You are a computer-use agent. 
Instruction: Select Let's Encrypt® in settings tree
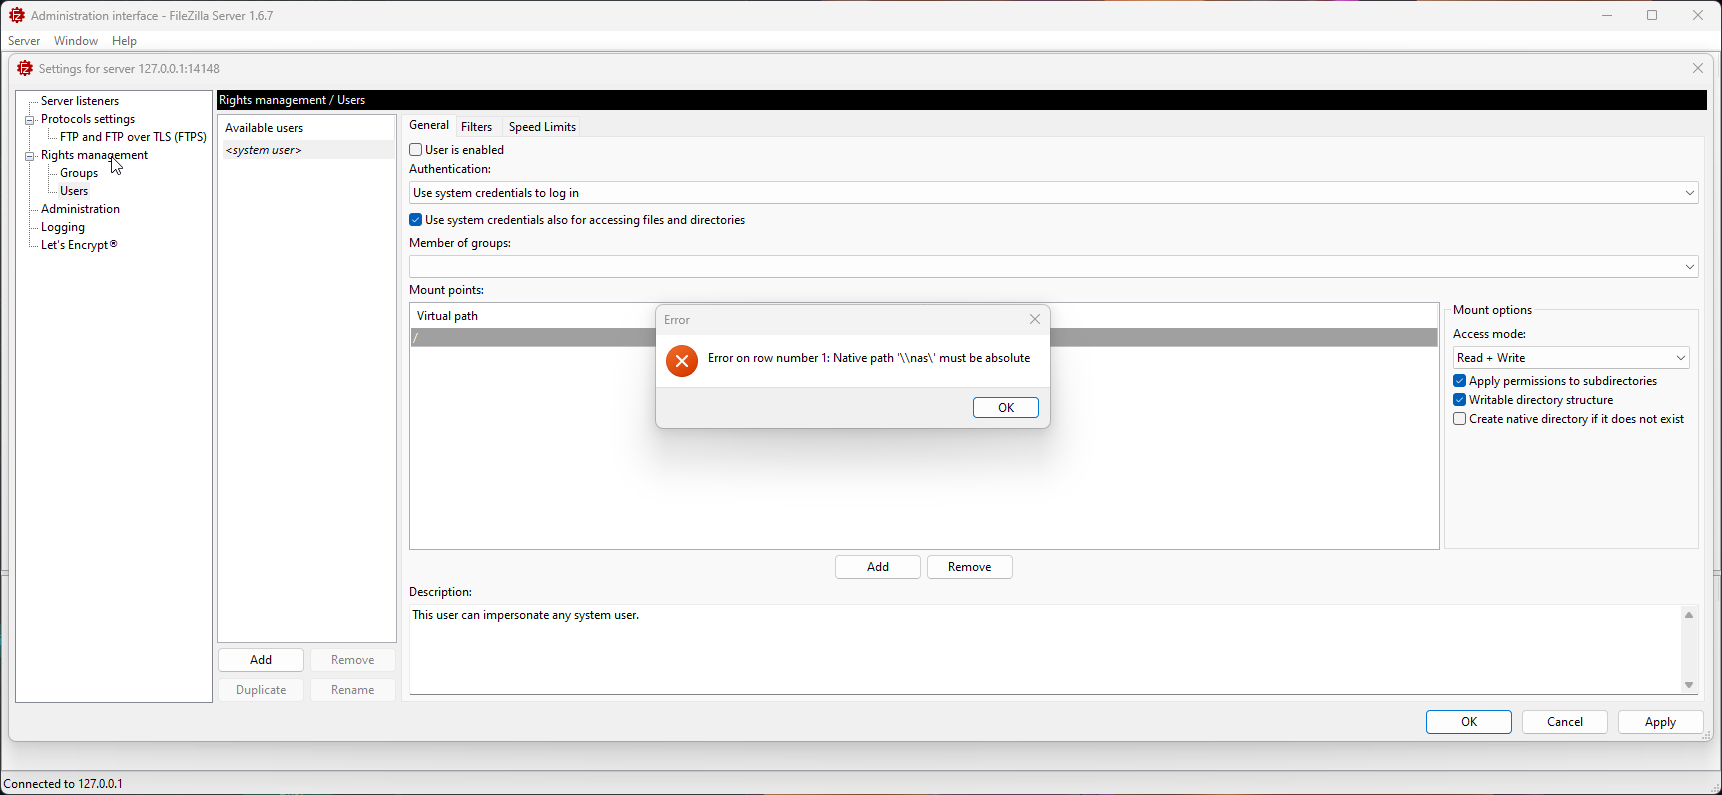click(x=79, y=245)
